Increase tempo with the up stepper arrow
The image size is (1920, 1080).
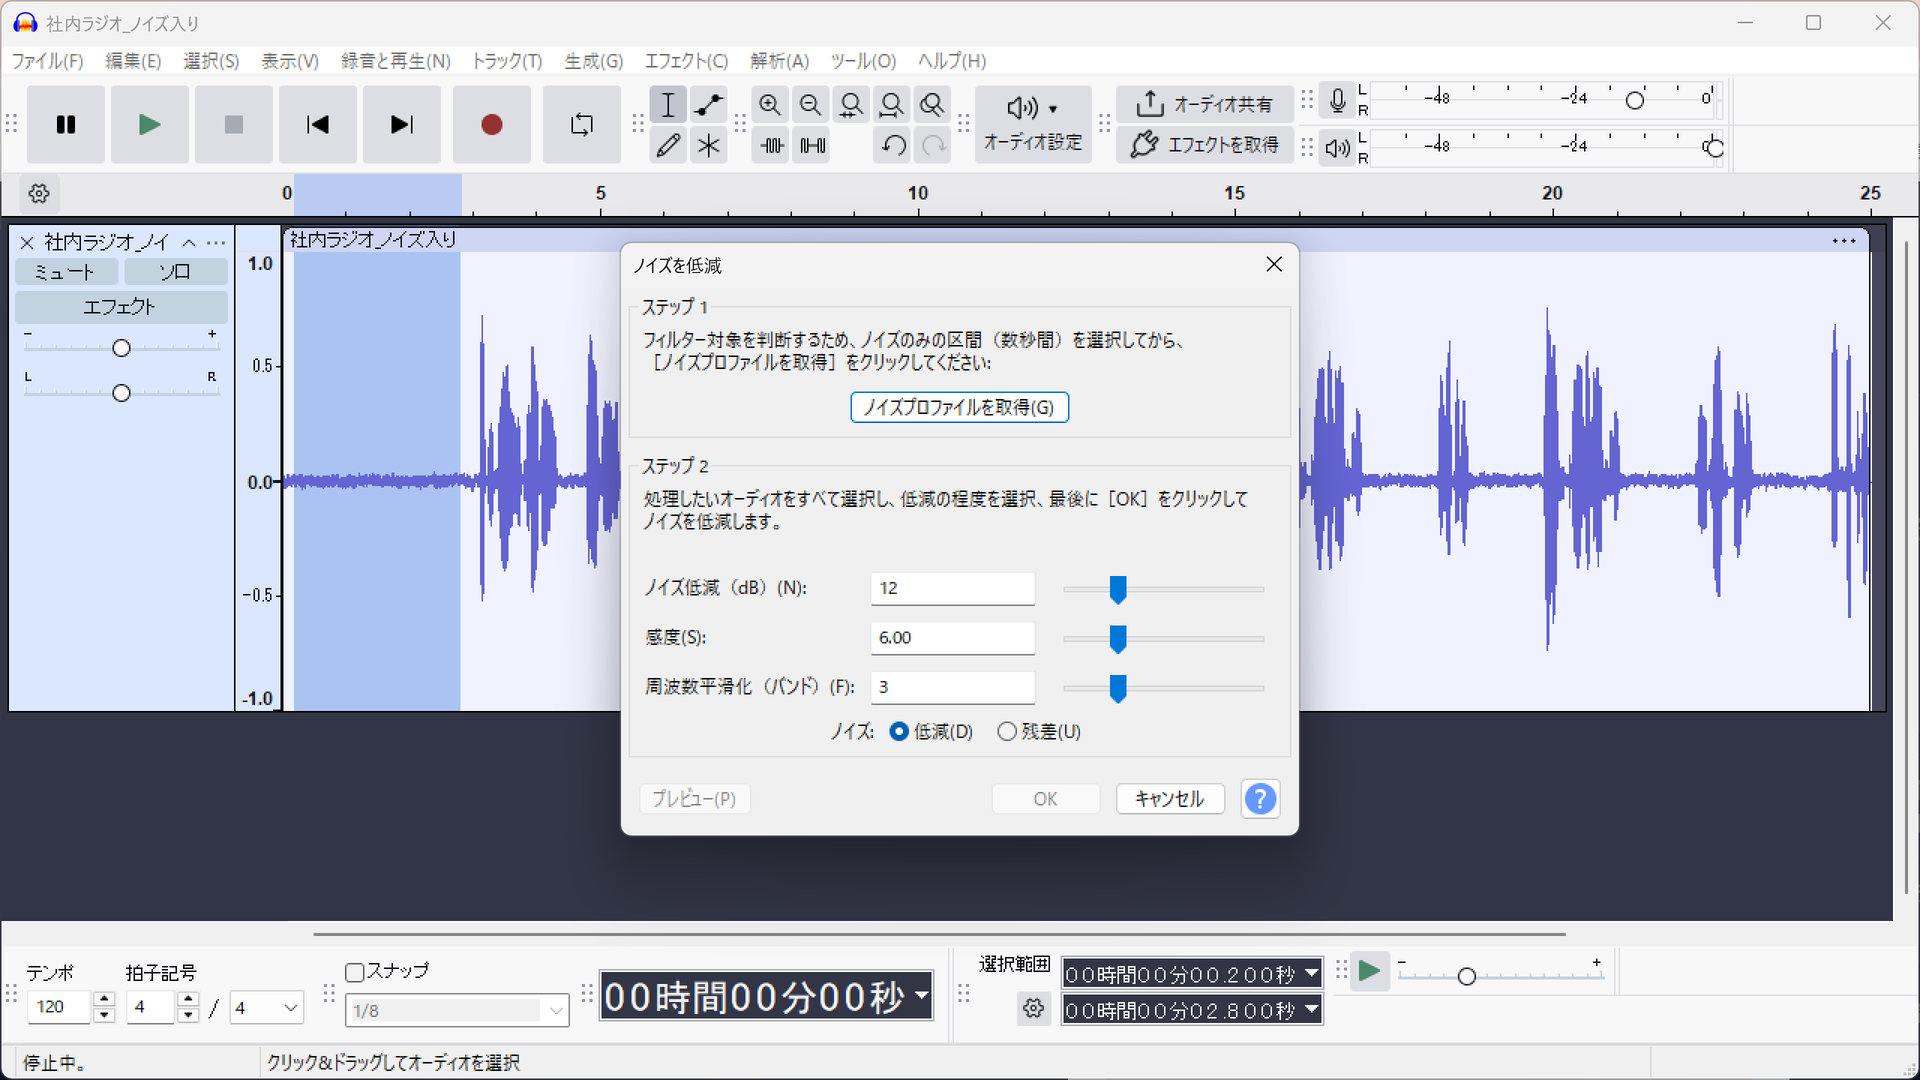tap(104, 999)
